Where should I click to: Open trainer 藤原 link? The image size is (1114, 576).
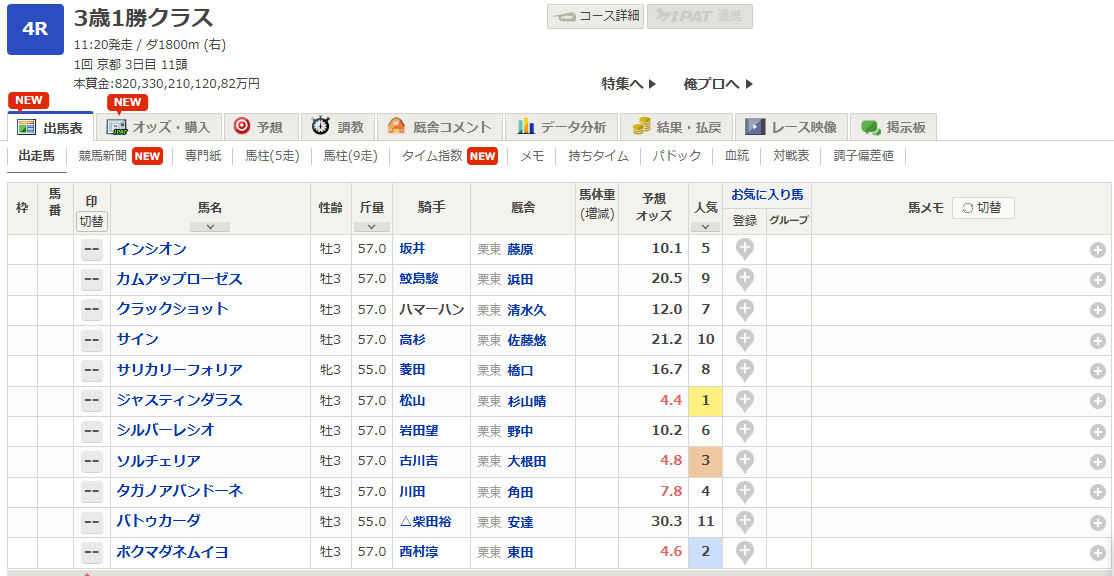(x=520, y=250)
